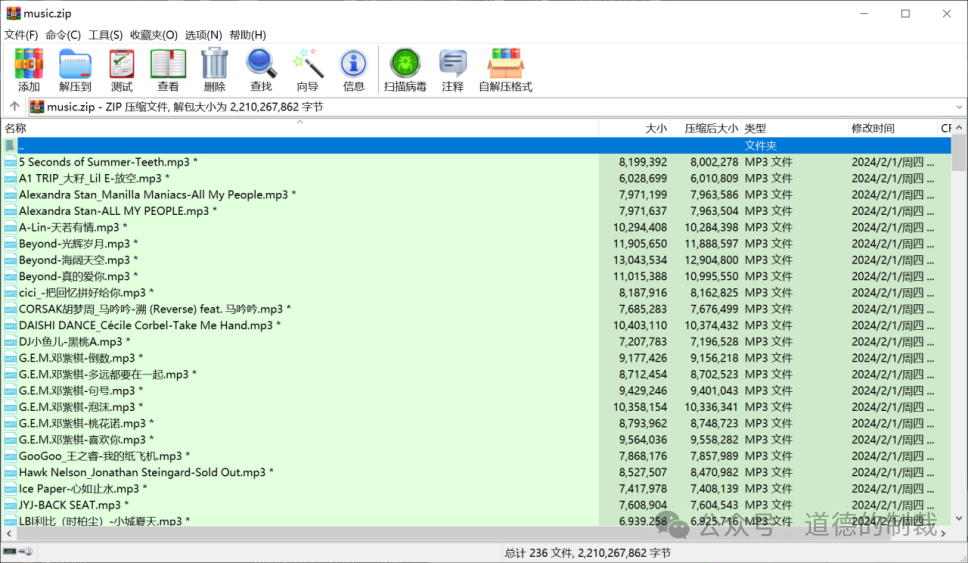Click status bar total 总计 236 文件
The width and height of the screenshot is (968, 563).
click(538, 553)
